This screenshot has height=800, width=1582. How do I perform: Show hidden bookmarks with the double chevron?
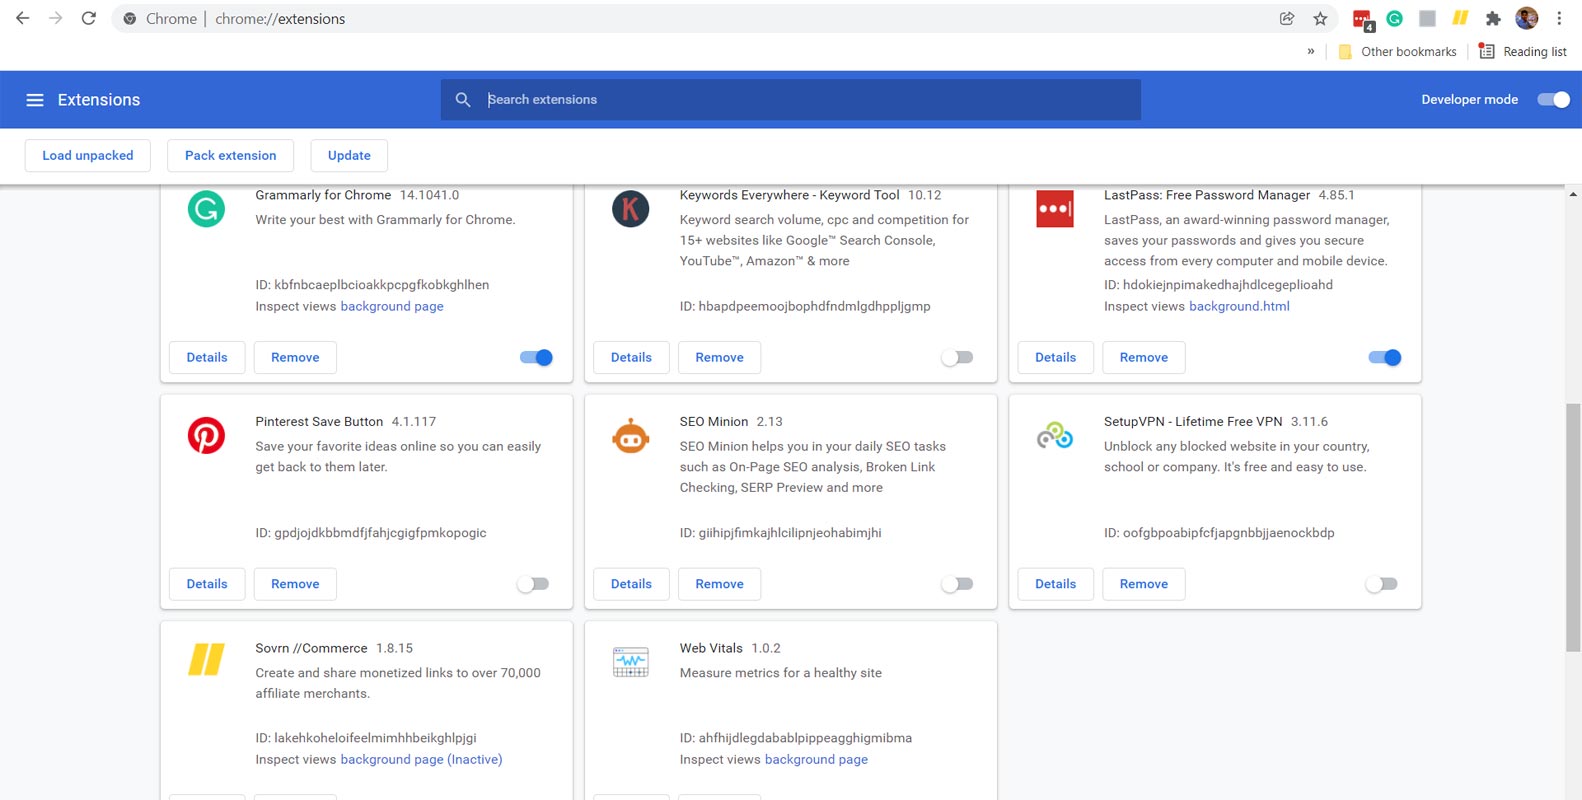click(x=1311, y=51)
